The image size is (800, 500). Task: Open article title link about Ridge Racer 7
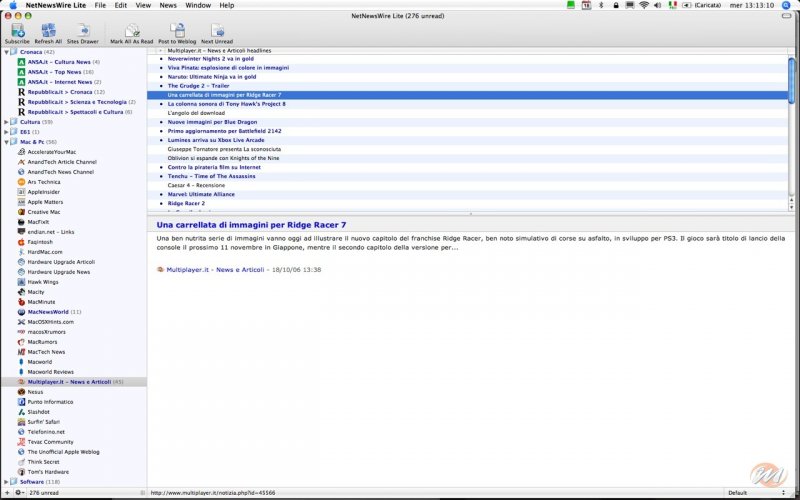(251, 225)
